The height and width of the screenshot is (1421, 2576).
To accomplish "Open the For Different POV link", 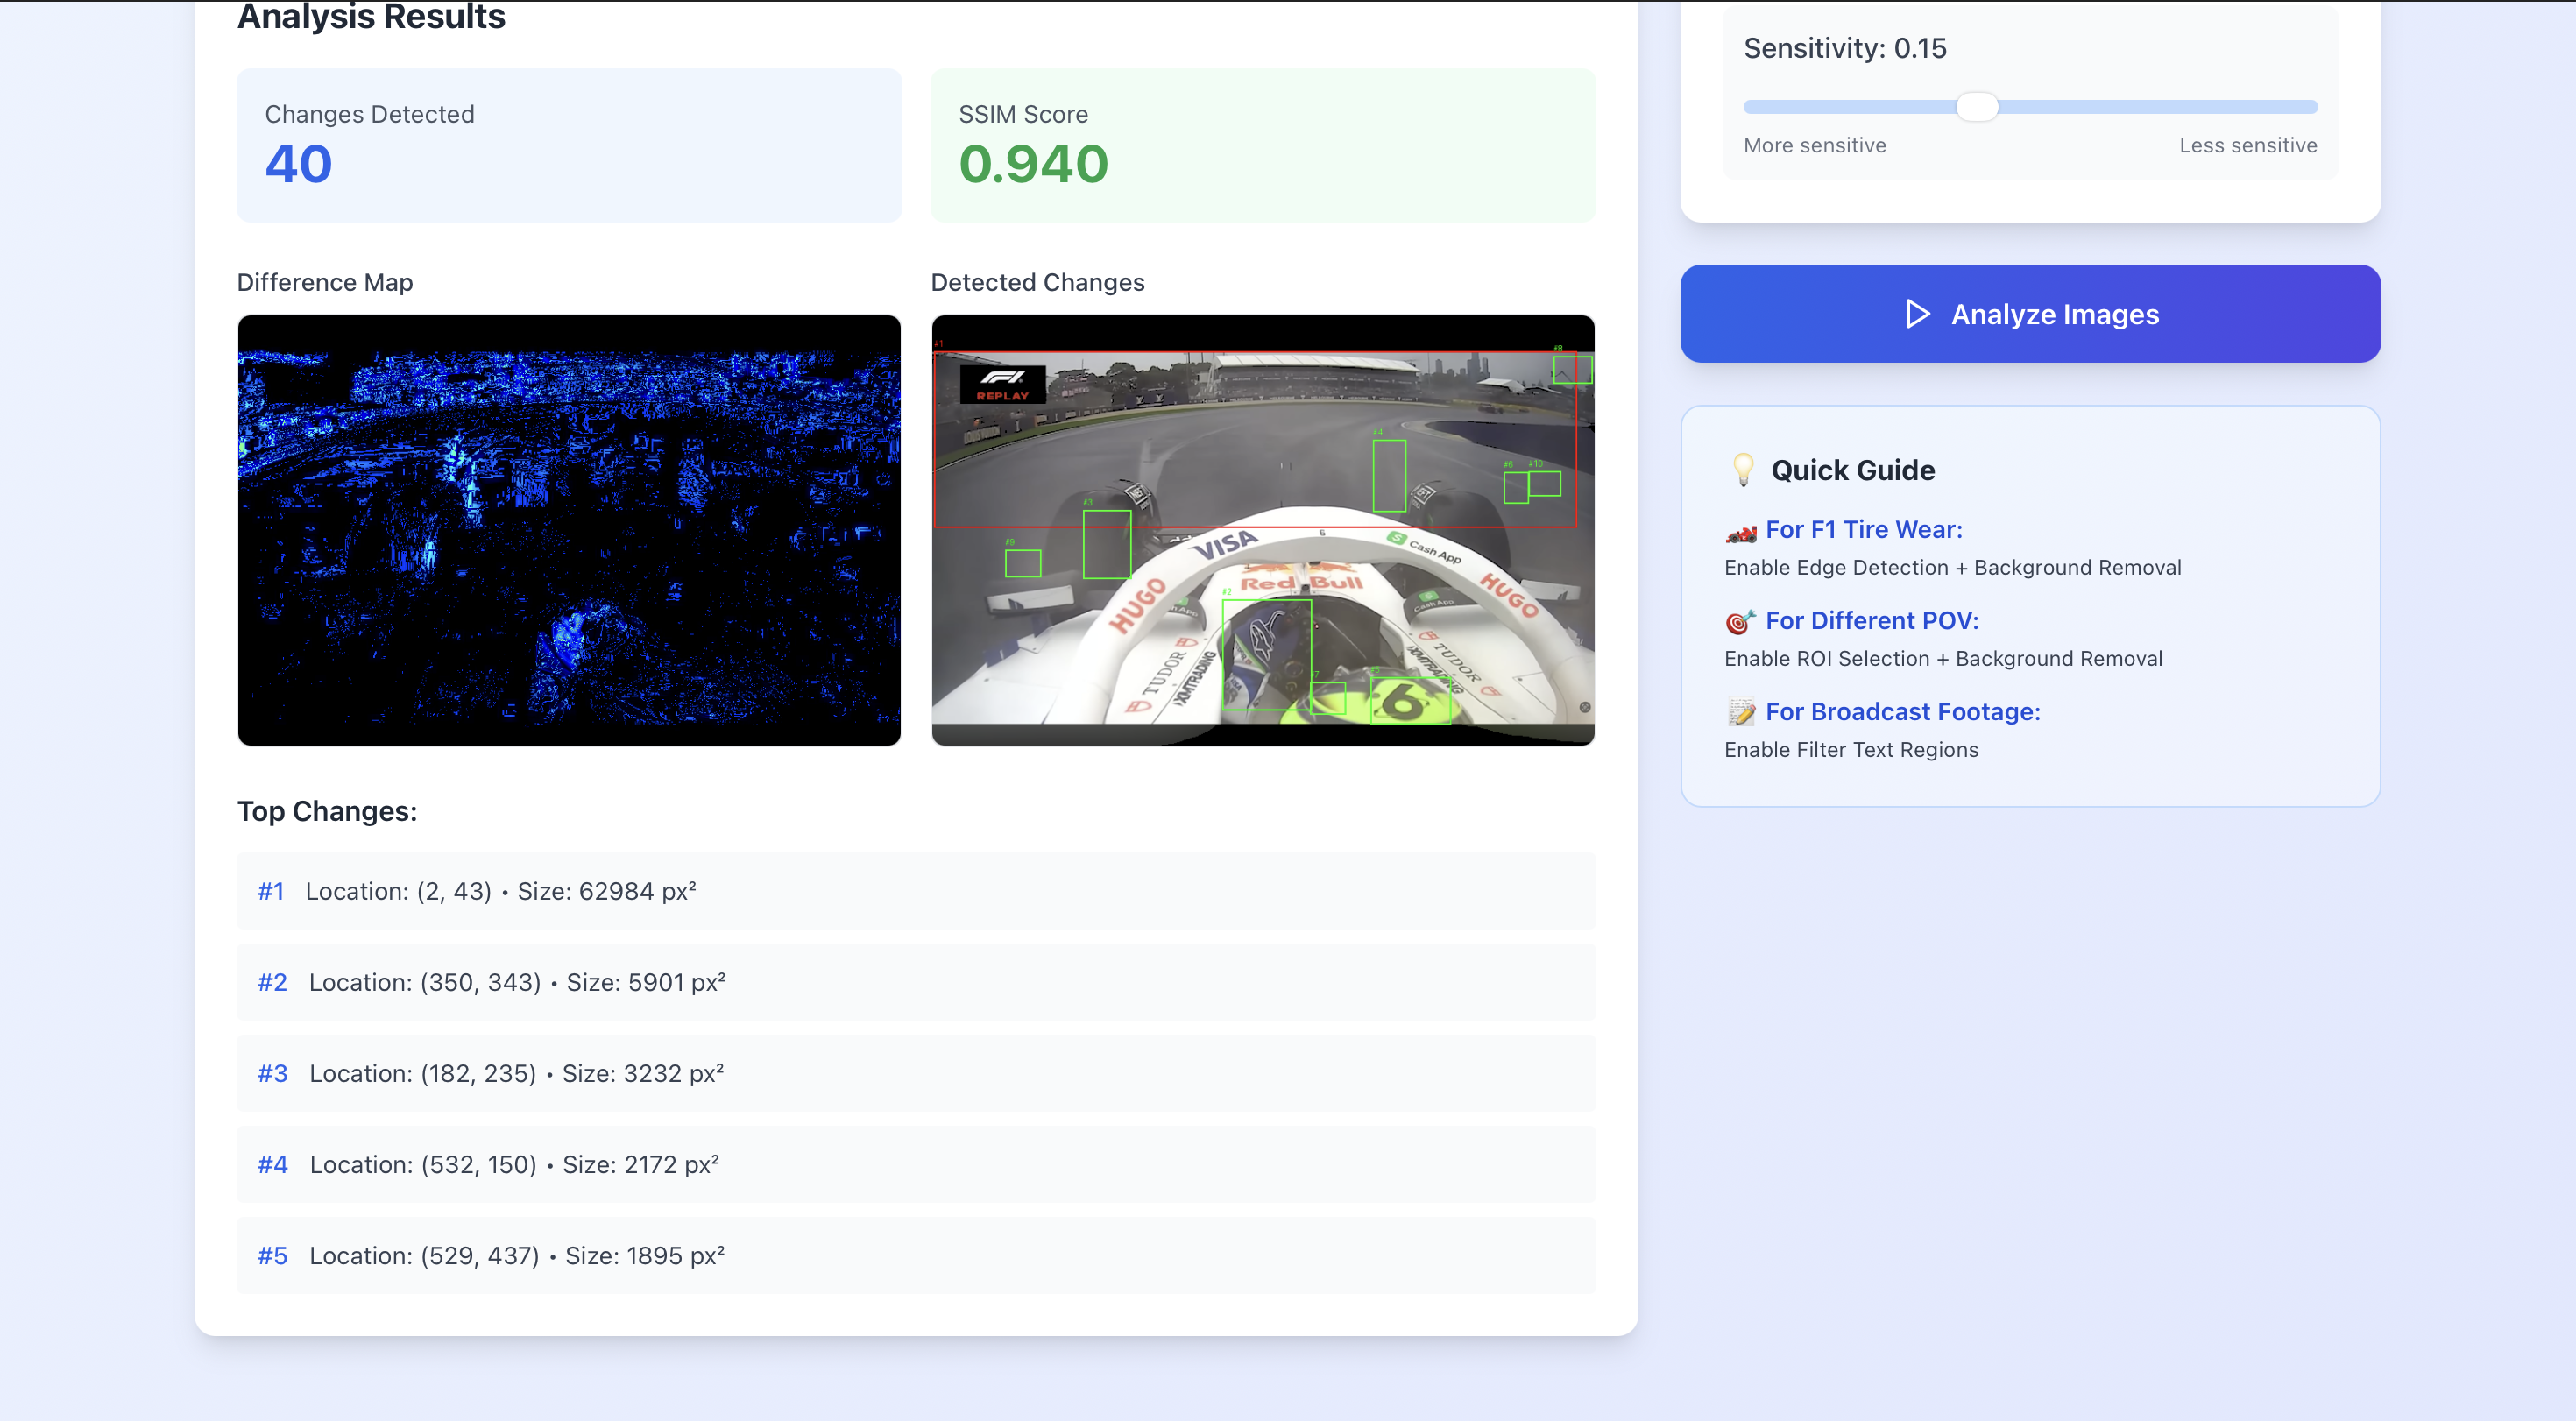I will pos(1871,621).
